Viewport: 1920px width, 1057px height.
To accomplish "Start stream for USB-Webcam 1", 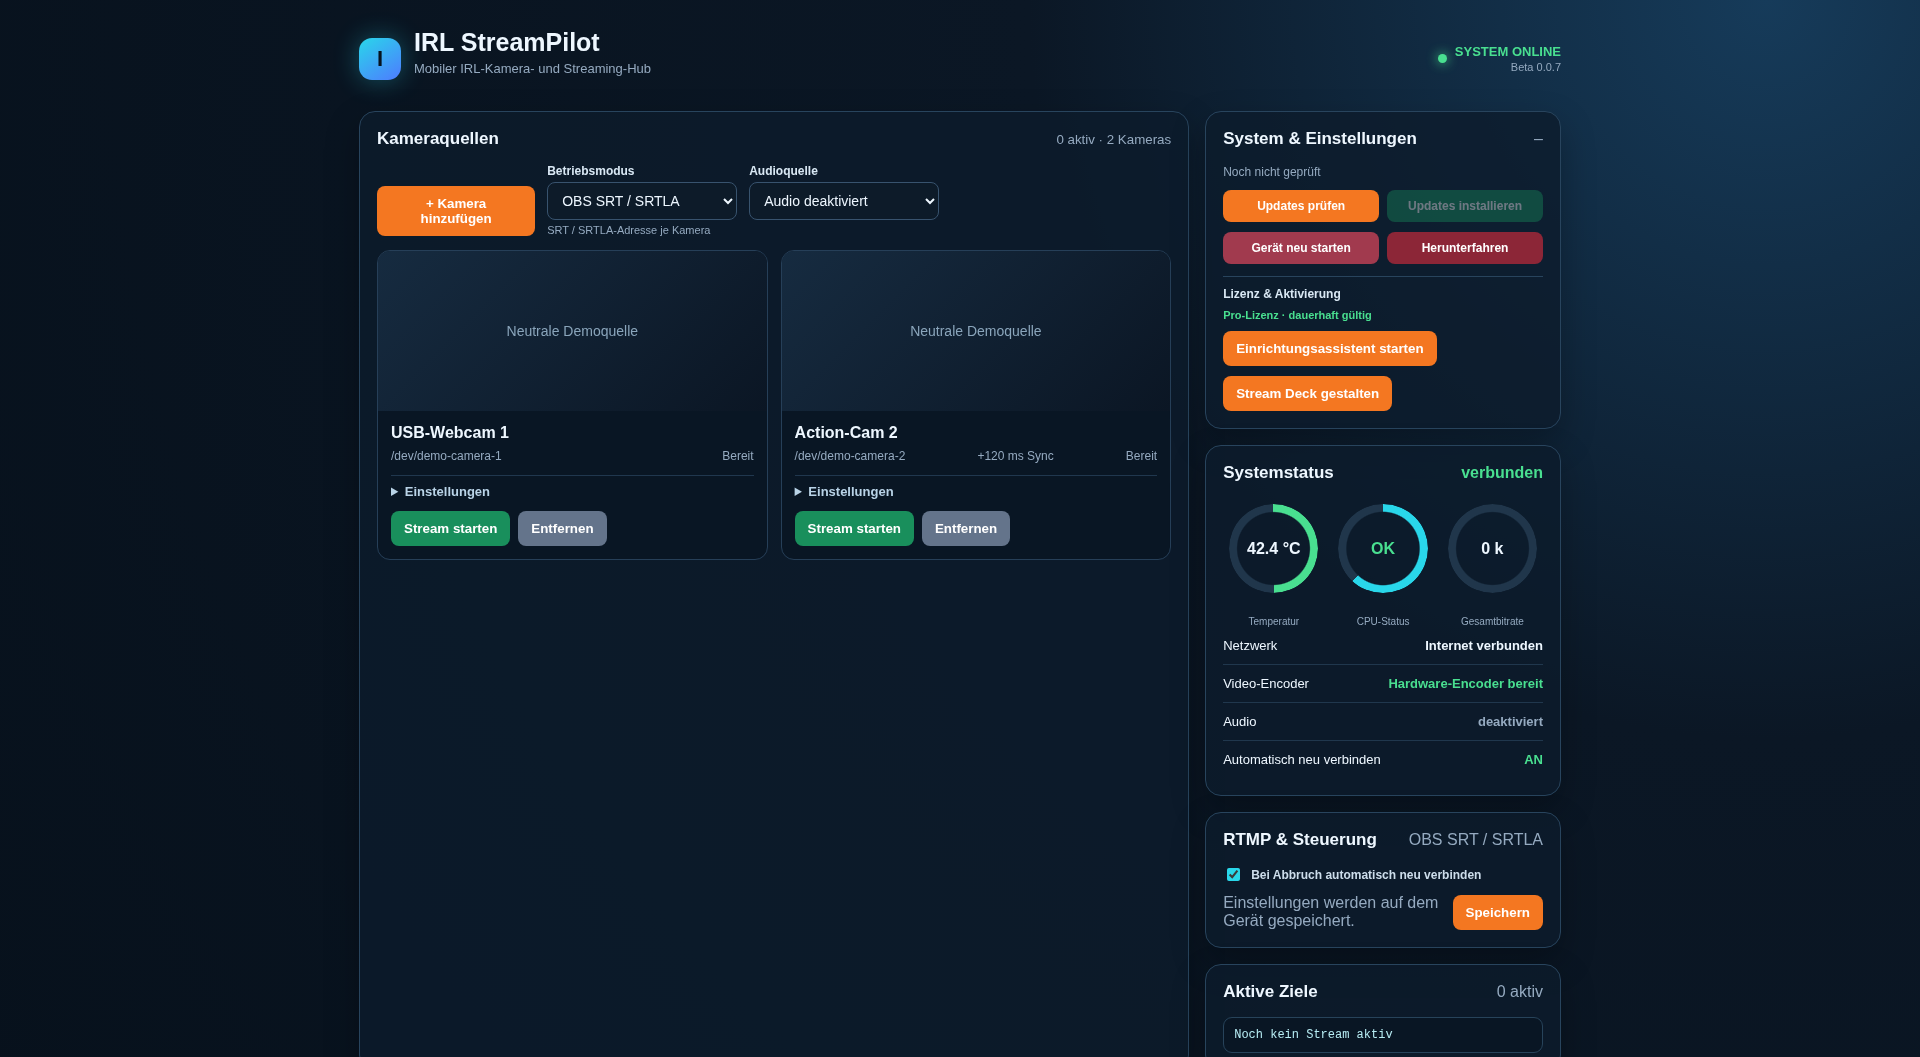I will 450,529.
